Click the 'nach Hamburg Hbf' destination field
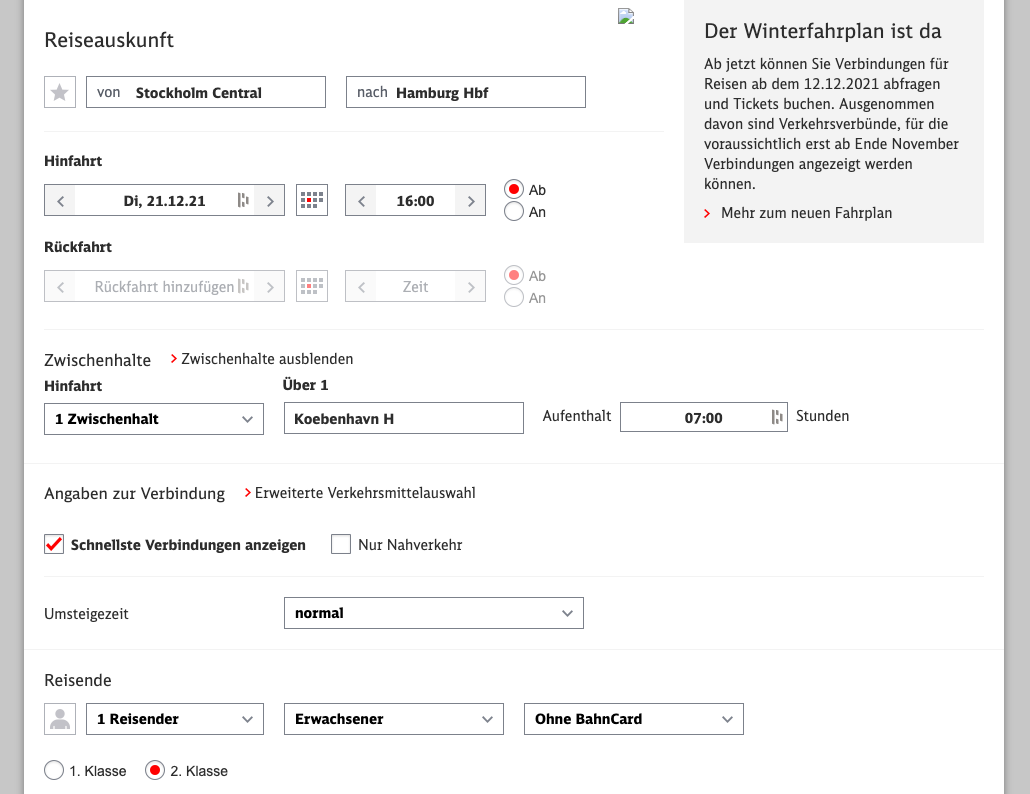This screenshot has height=794, width=1030. pyautogui.click(x=465, y=92)
